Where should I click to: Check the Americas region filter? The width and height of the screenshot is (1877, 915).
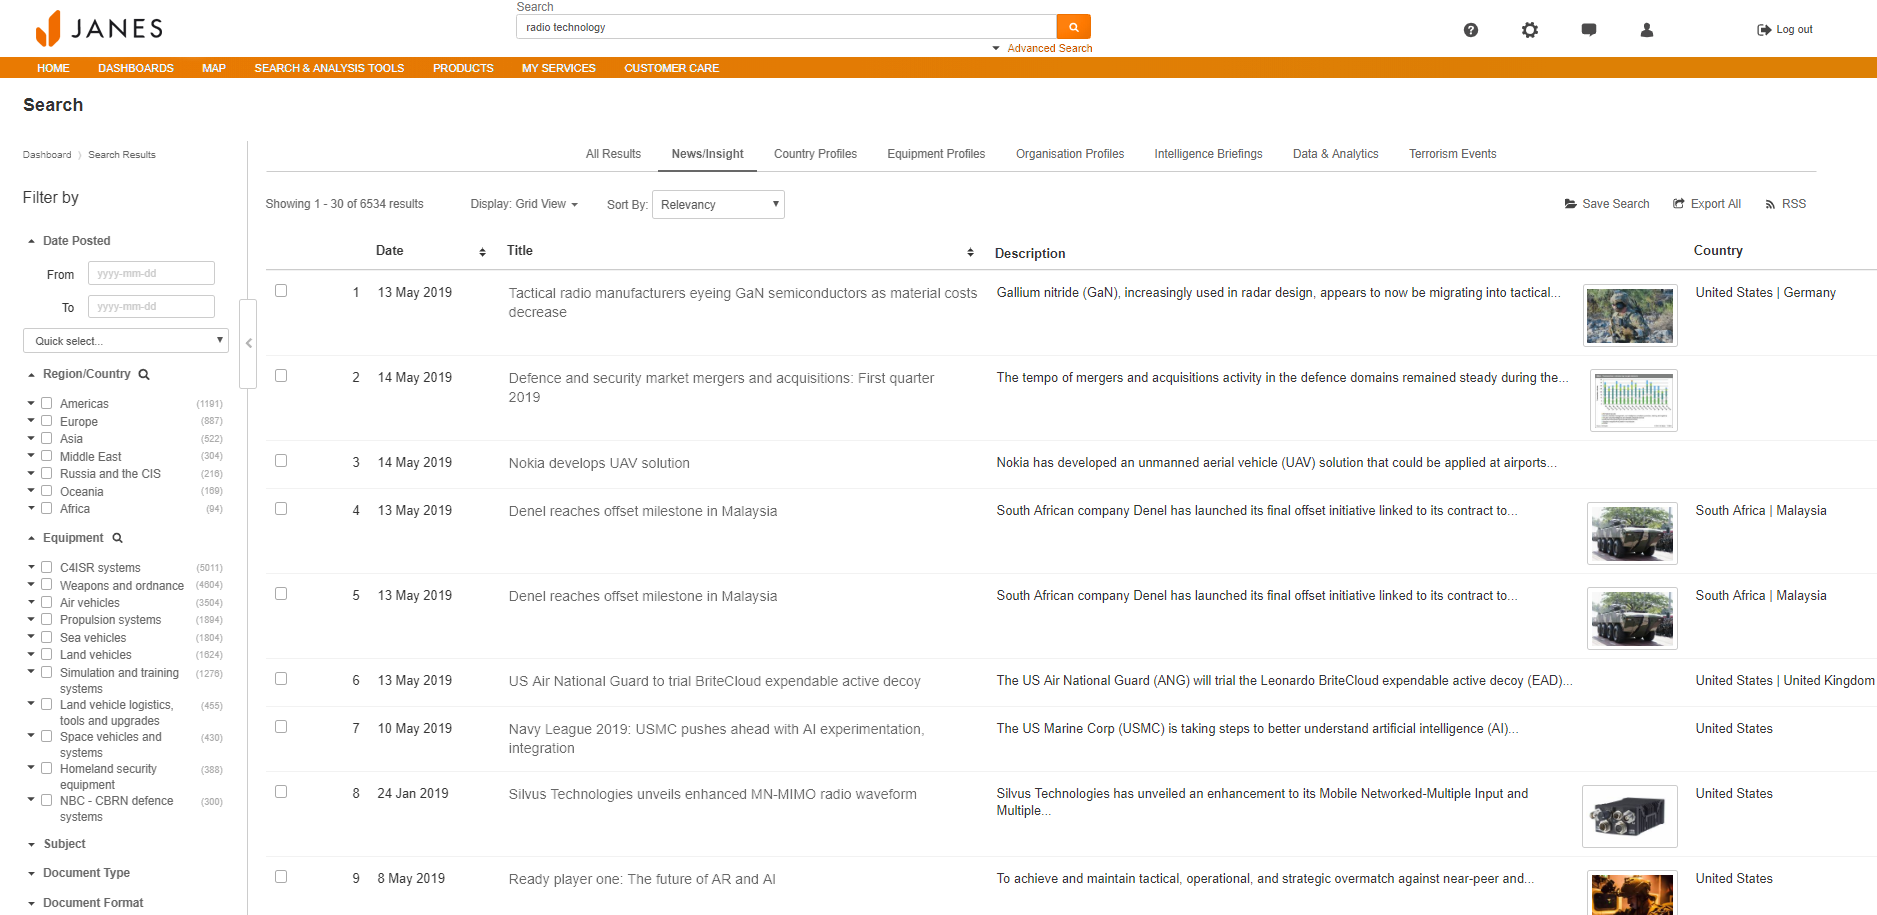46,403
